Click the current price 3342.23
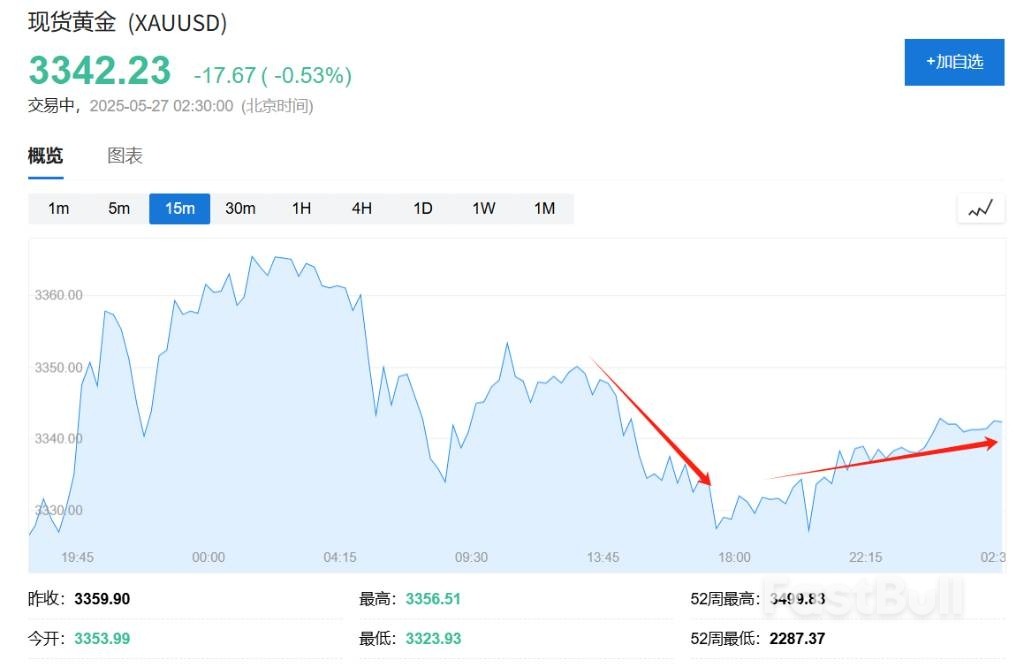The width and height of the screenshot is (1024, 666). tap(100, 71)
